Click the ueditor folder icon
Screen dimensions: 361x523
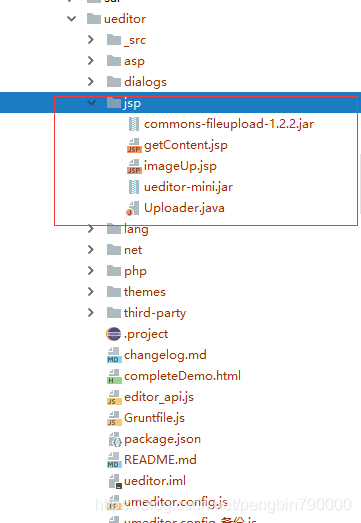tap(94, 19)
